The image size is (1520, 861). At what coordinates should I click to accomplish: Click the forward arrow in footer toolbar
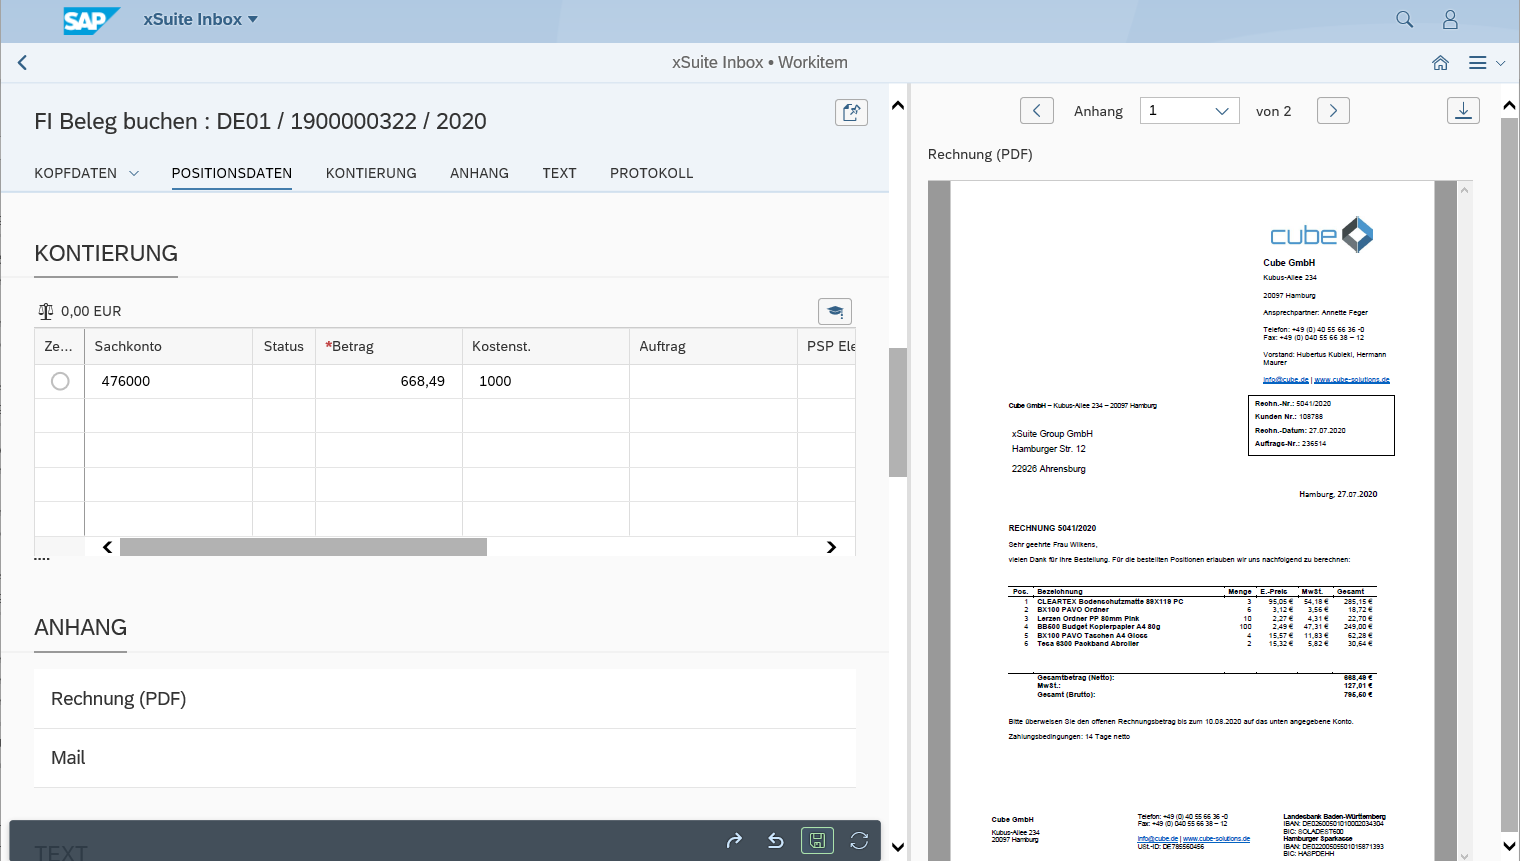[x=734, y=841]
